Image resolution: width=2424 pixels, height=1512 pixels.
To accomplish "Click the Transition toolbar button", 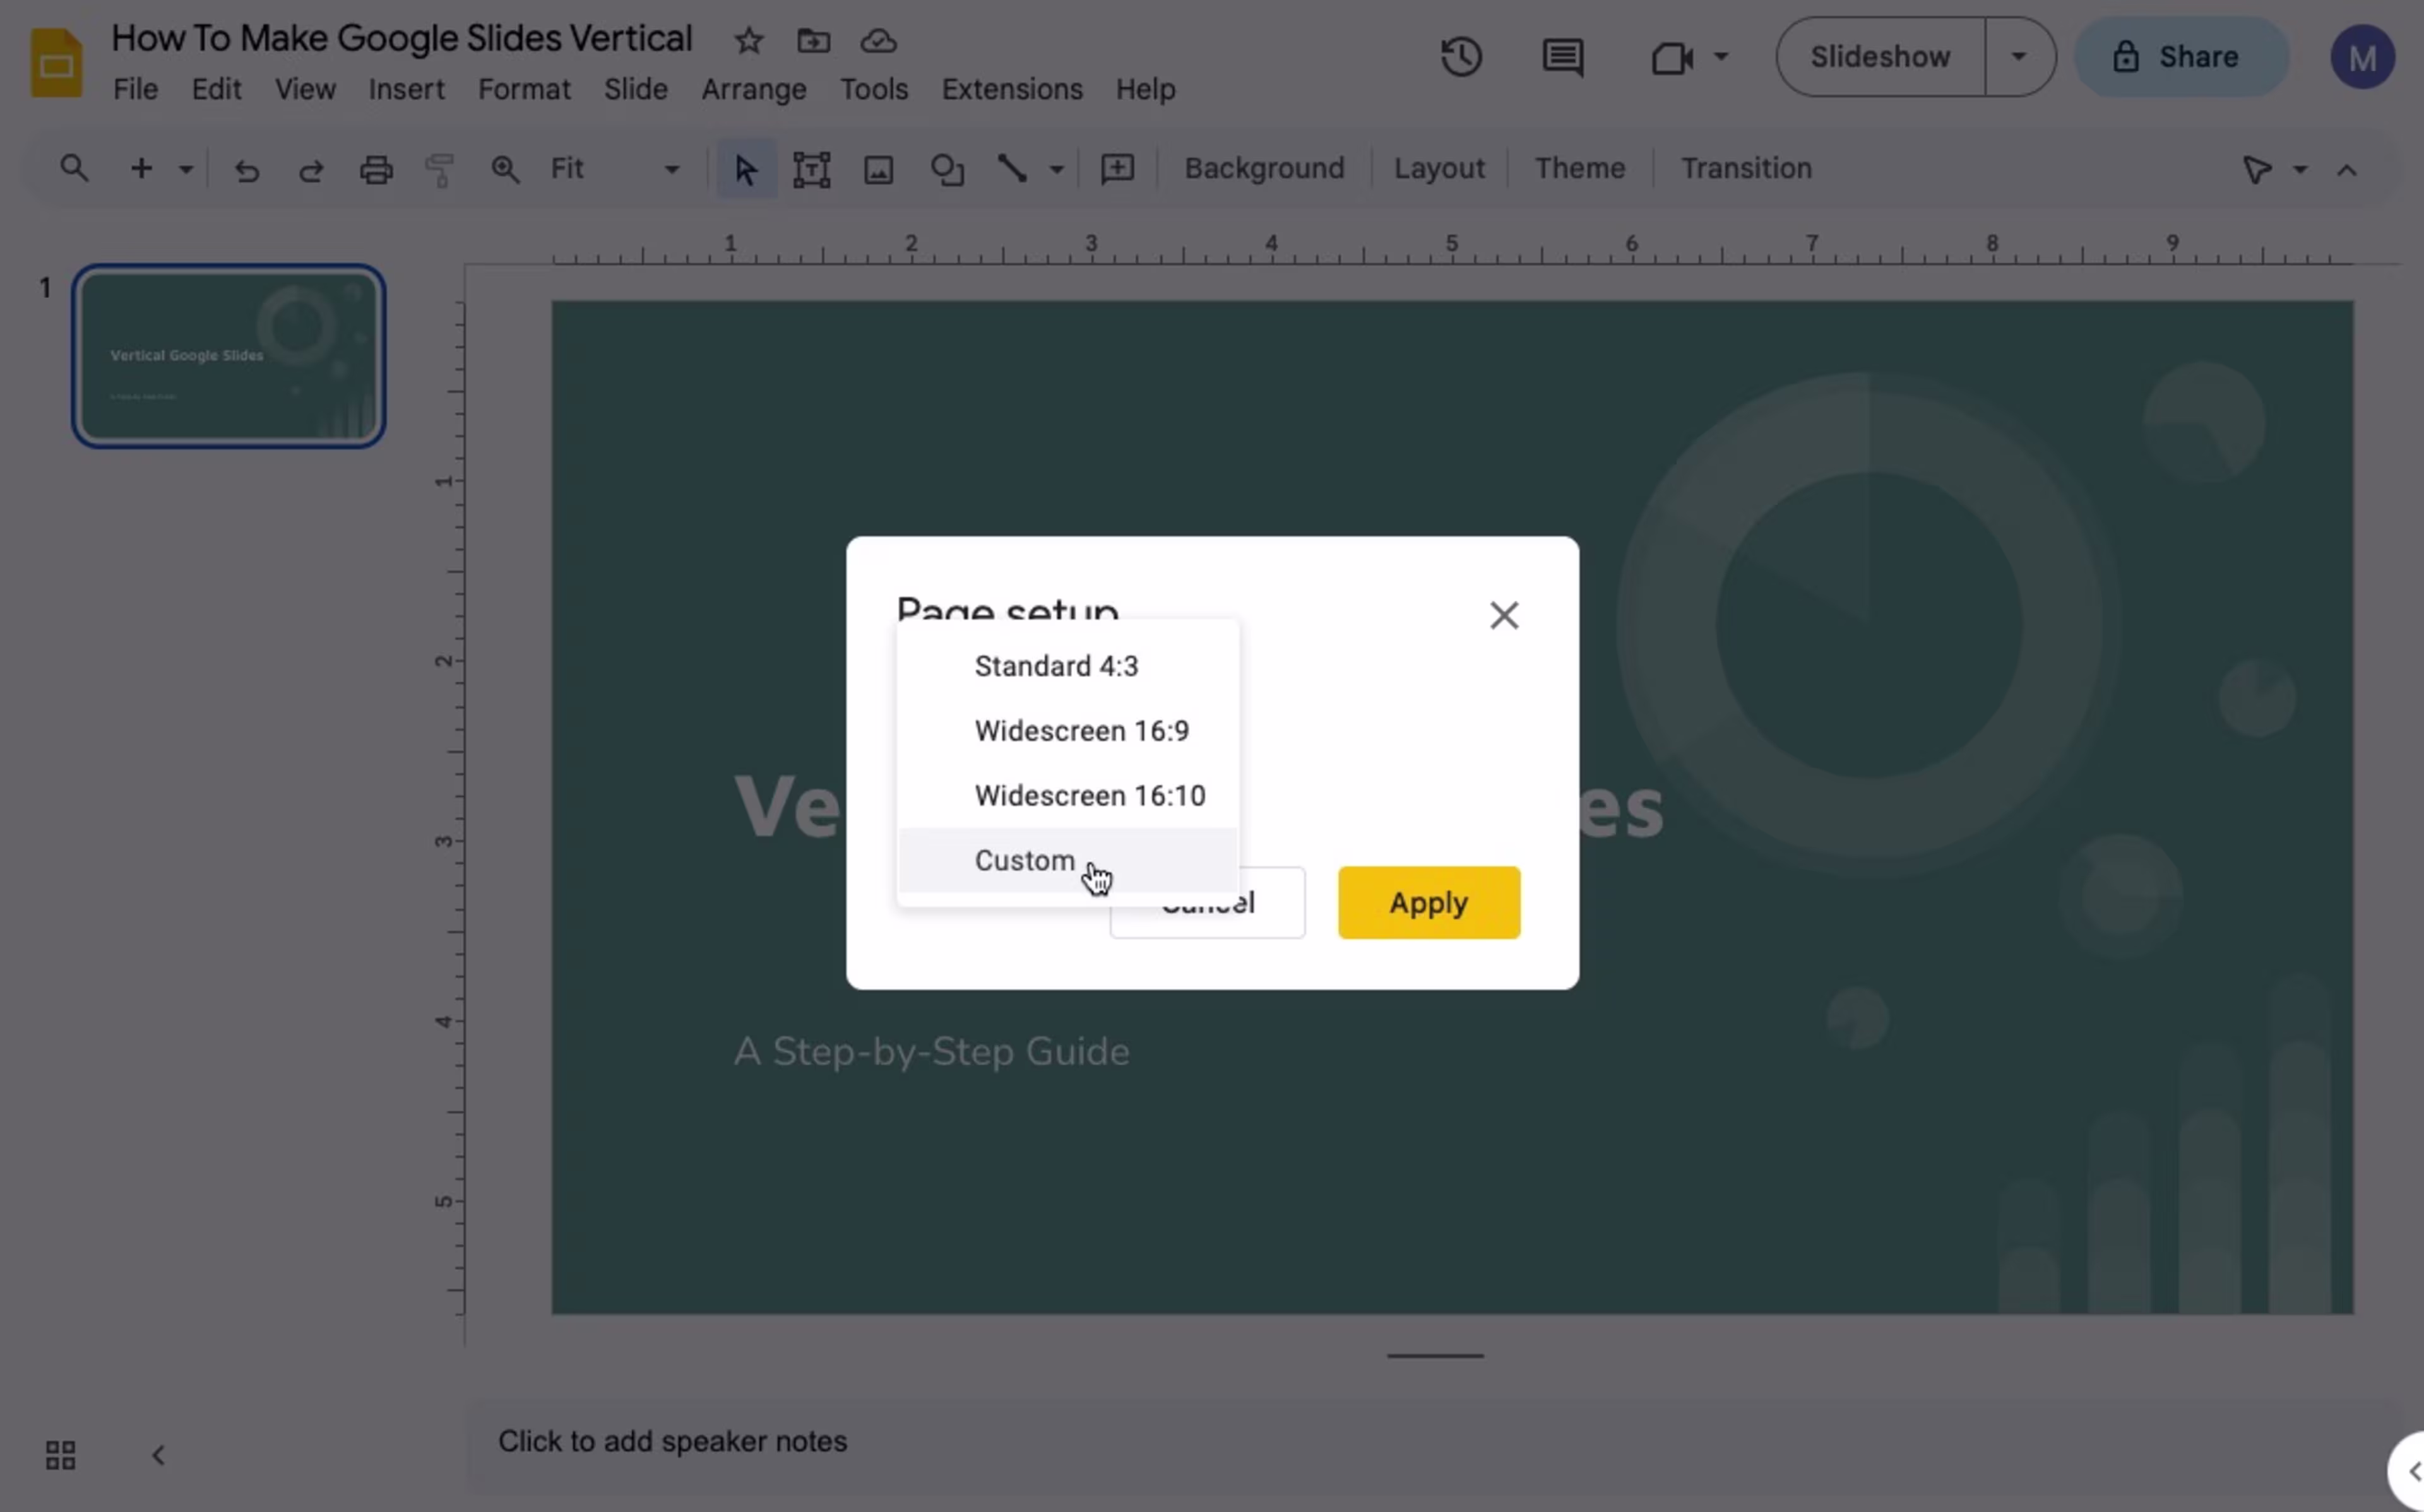I will 1746,168.
